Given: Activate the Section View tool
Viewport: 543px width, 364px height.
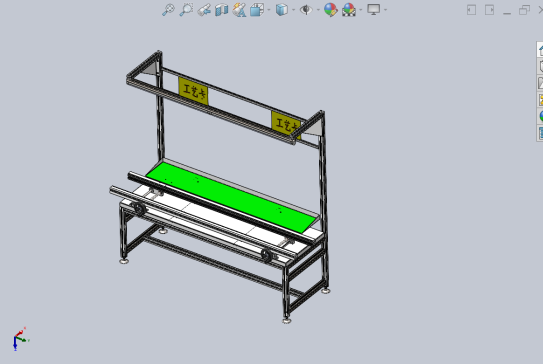Looking at the screenshot, I should pos(222,10).
